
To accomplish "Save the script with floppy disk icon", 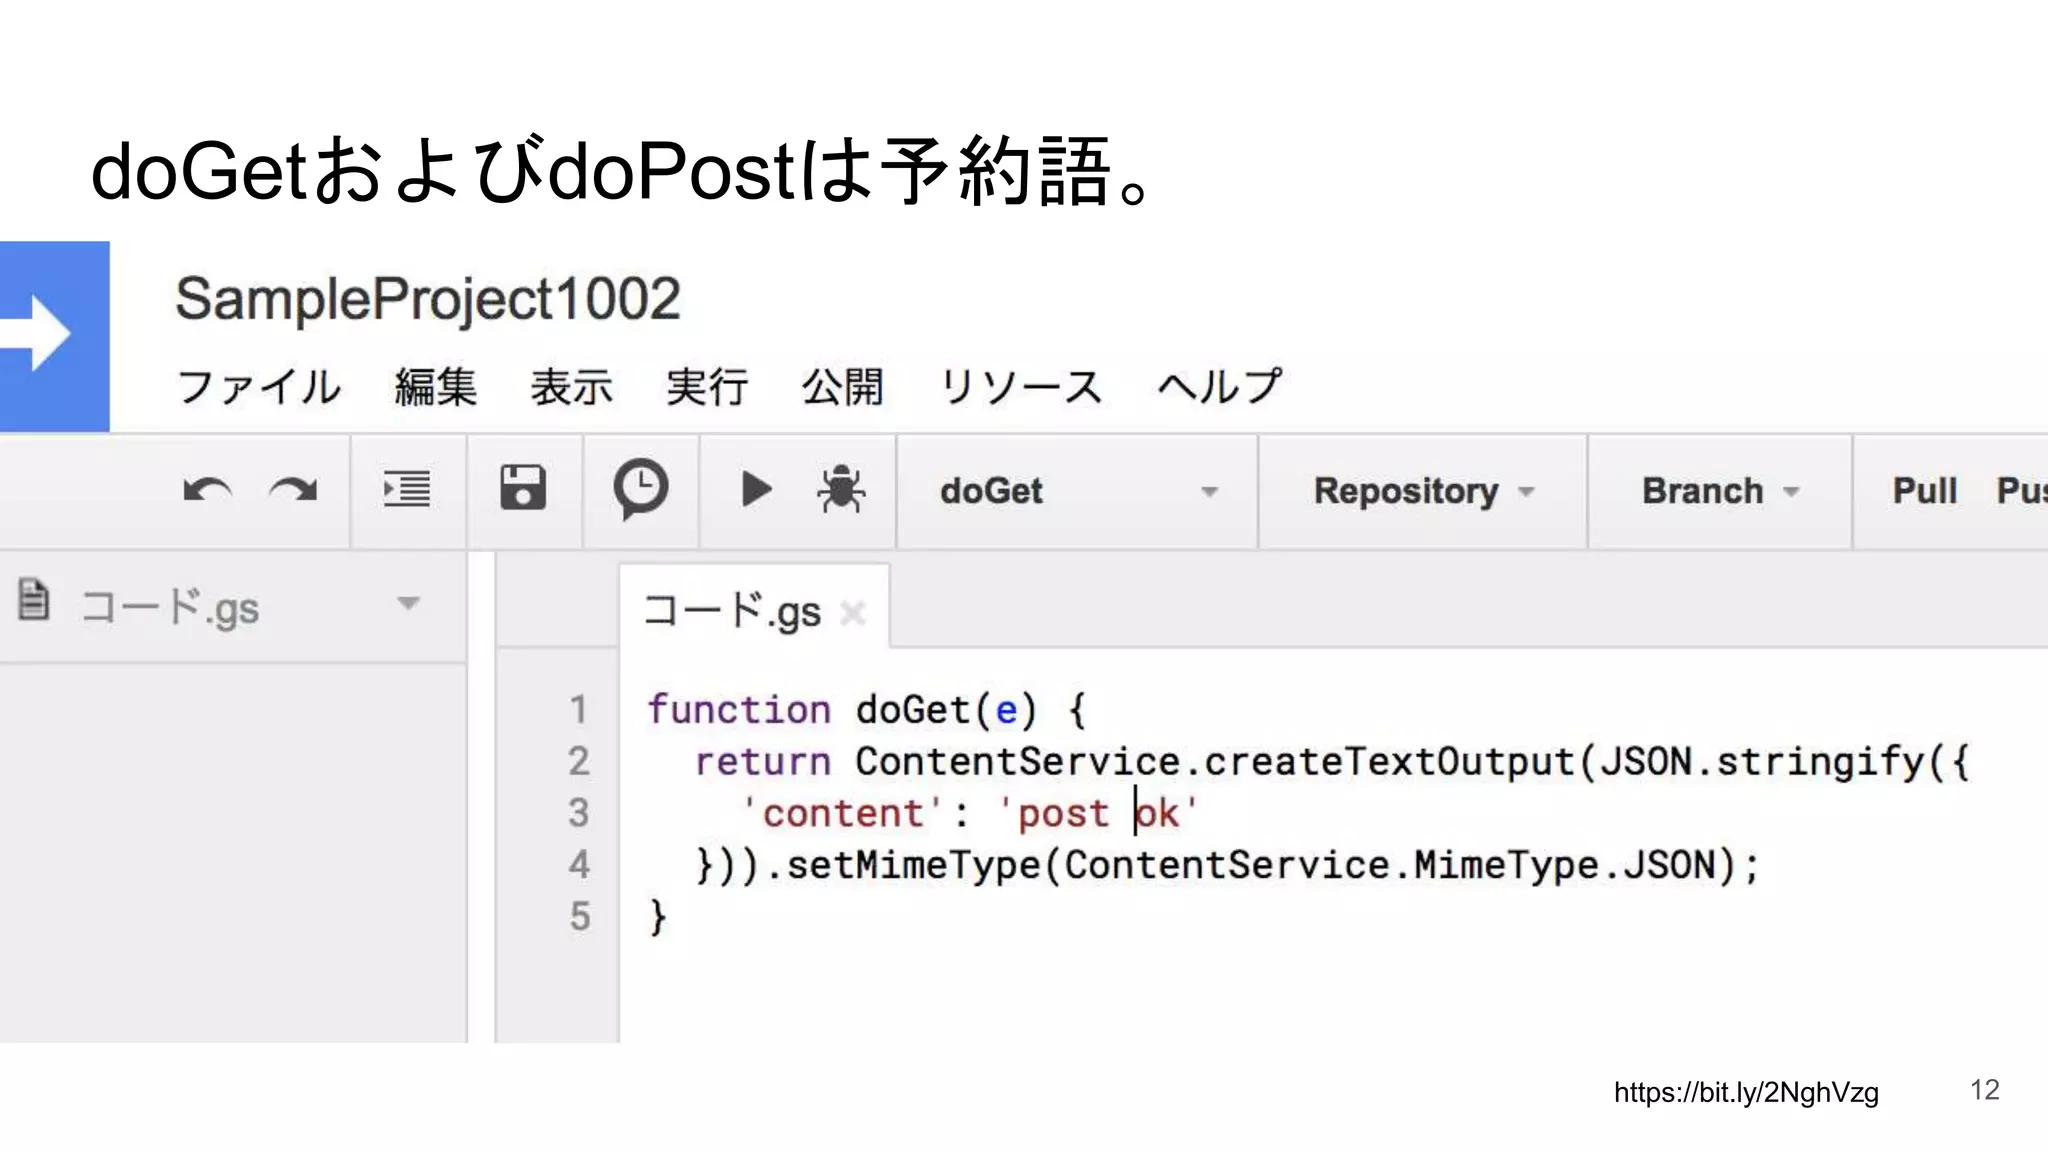I will pos(523,488).
